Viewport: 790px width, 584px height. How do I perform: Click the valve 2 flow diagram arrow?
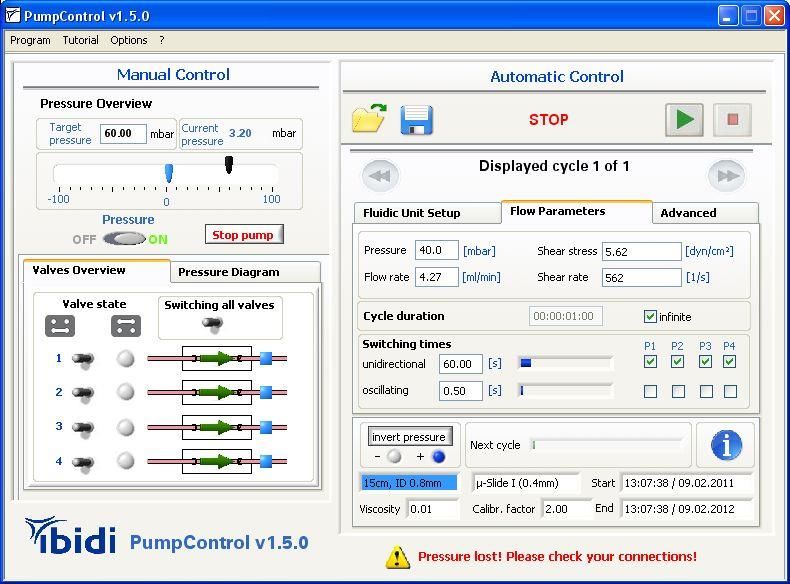point(217,393)
